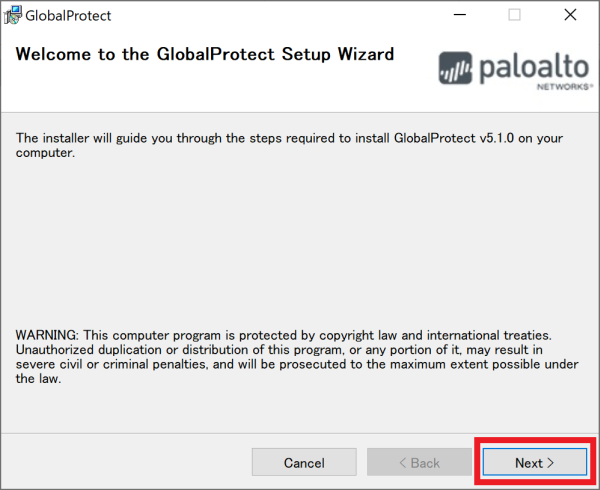The width and height of the screenshot is (600, 490).
Task: Click the word "computer." ending the description
Action: [x=45, y=153]
